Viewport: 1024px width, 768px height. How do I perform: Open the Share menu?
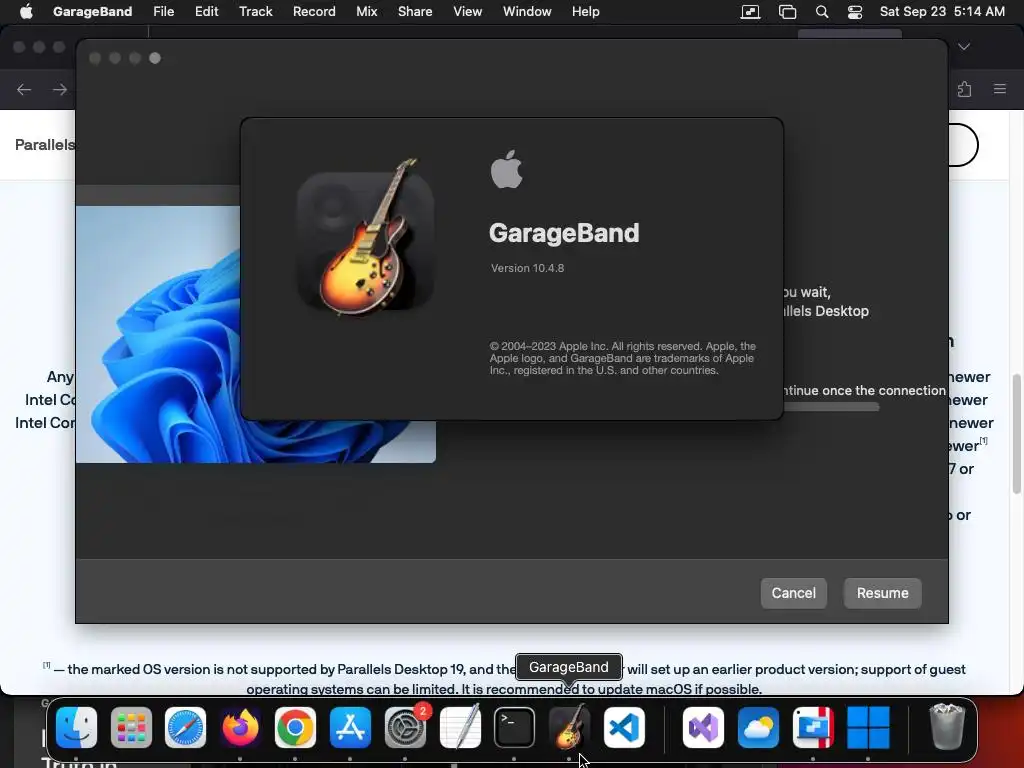415,11
